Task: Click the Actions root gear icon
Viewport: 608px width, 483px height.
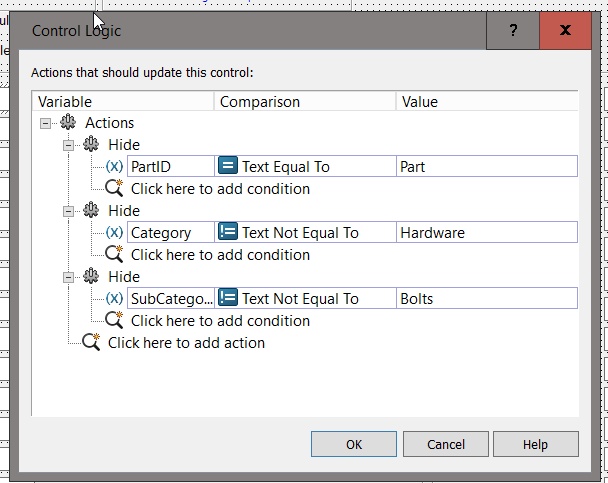Action: (68, 122)
